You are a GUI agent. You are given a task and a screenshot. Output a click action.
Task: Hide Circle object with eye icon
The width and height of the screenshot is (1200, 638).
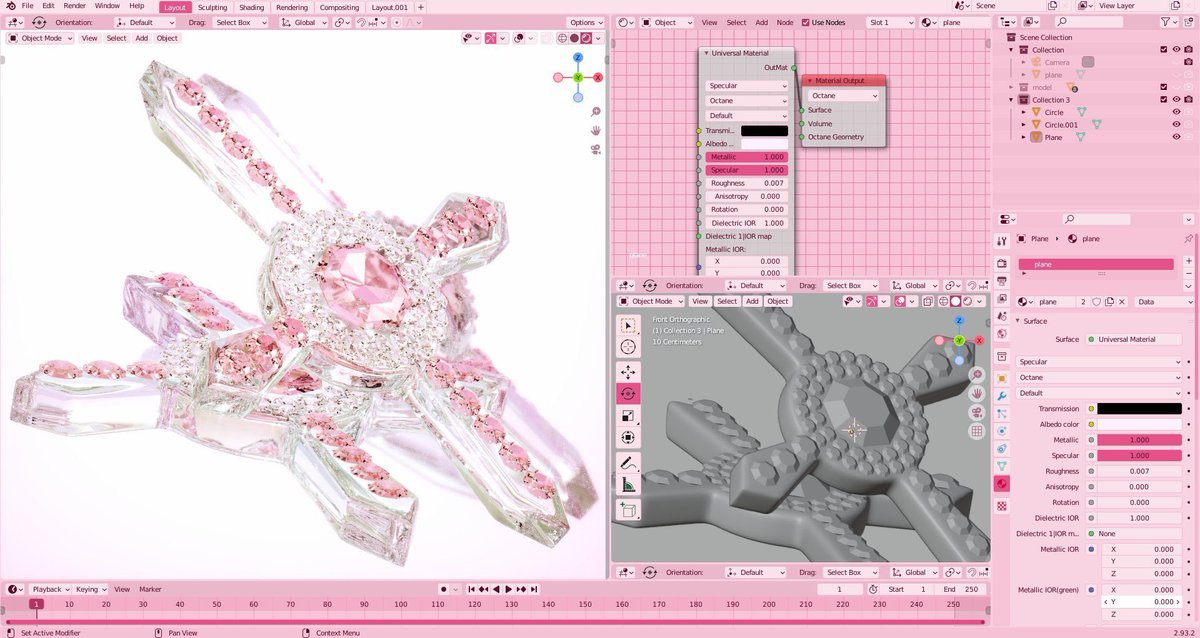click(x=1176, y=112)
